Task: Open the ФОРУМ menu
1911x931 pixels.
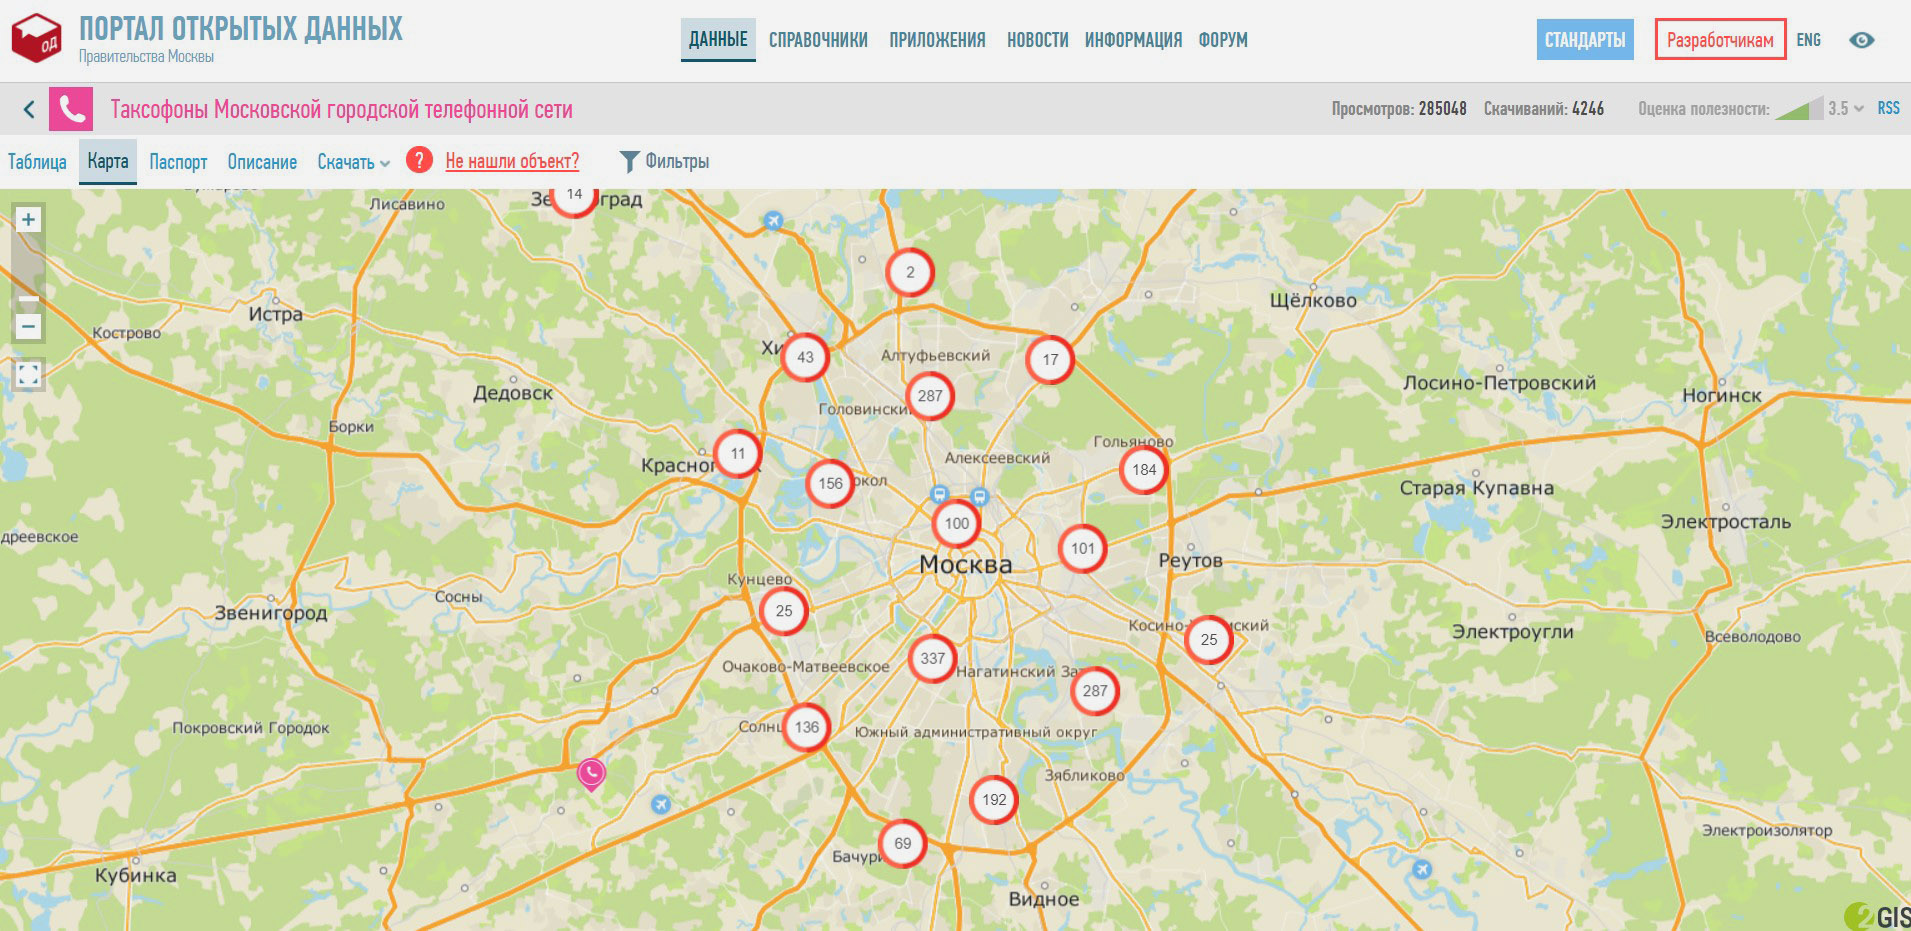Action: 1223,40
